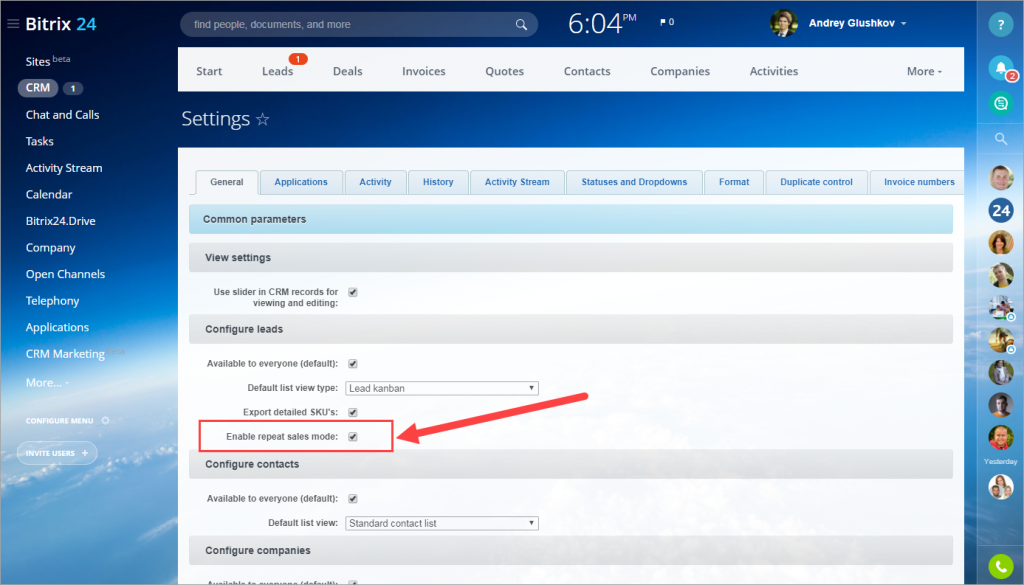1024x585 pixels.
Task: Open CRM in the left sidebar
Action: coord(38,87)
